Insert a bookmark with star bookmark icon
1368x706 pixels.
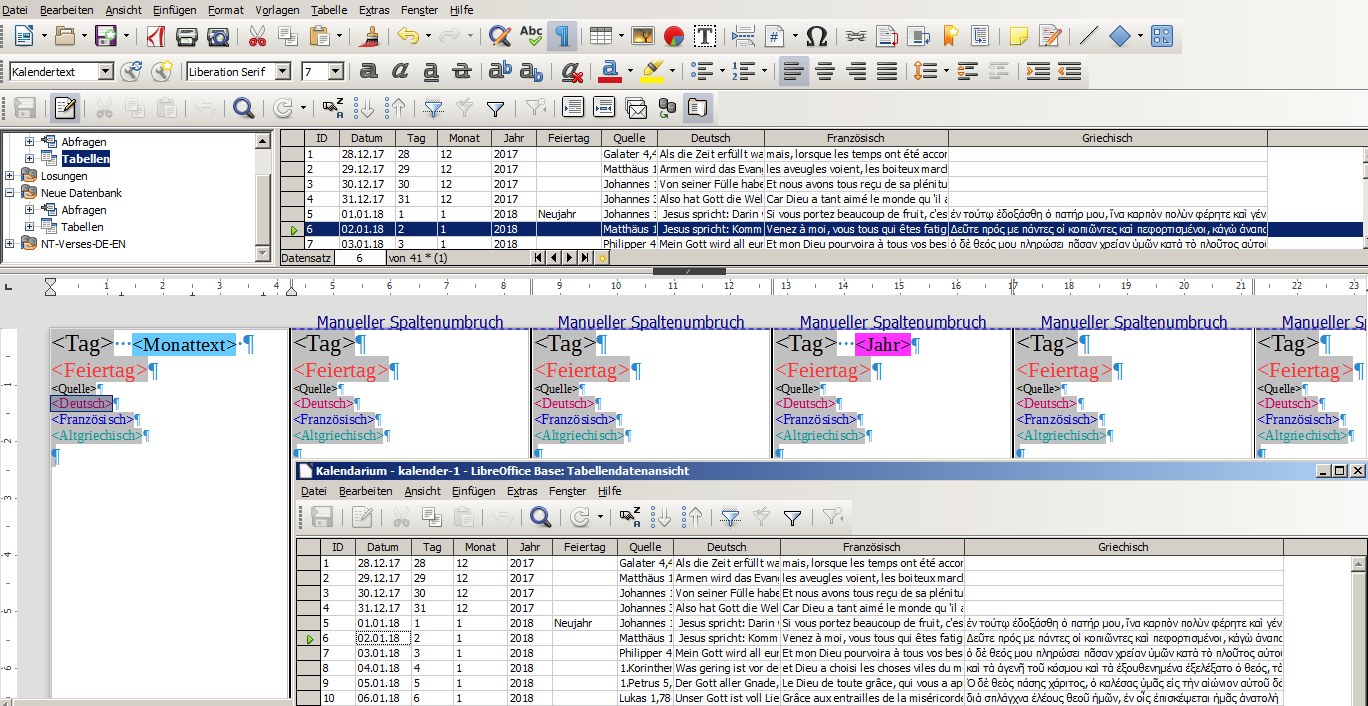[949, 37]
